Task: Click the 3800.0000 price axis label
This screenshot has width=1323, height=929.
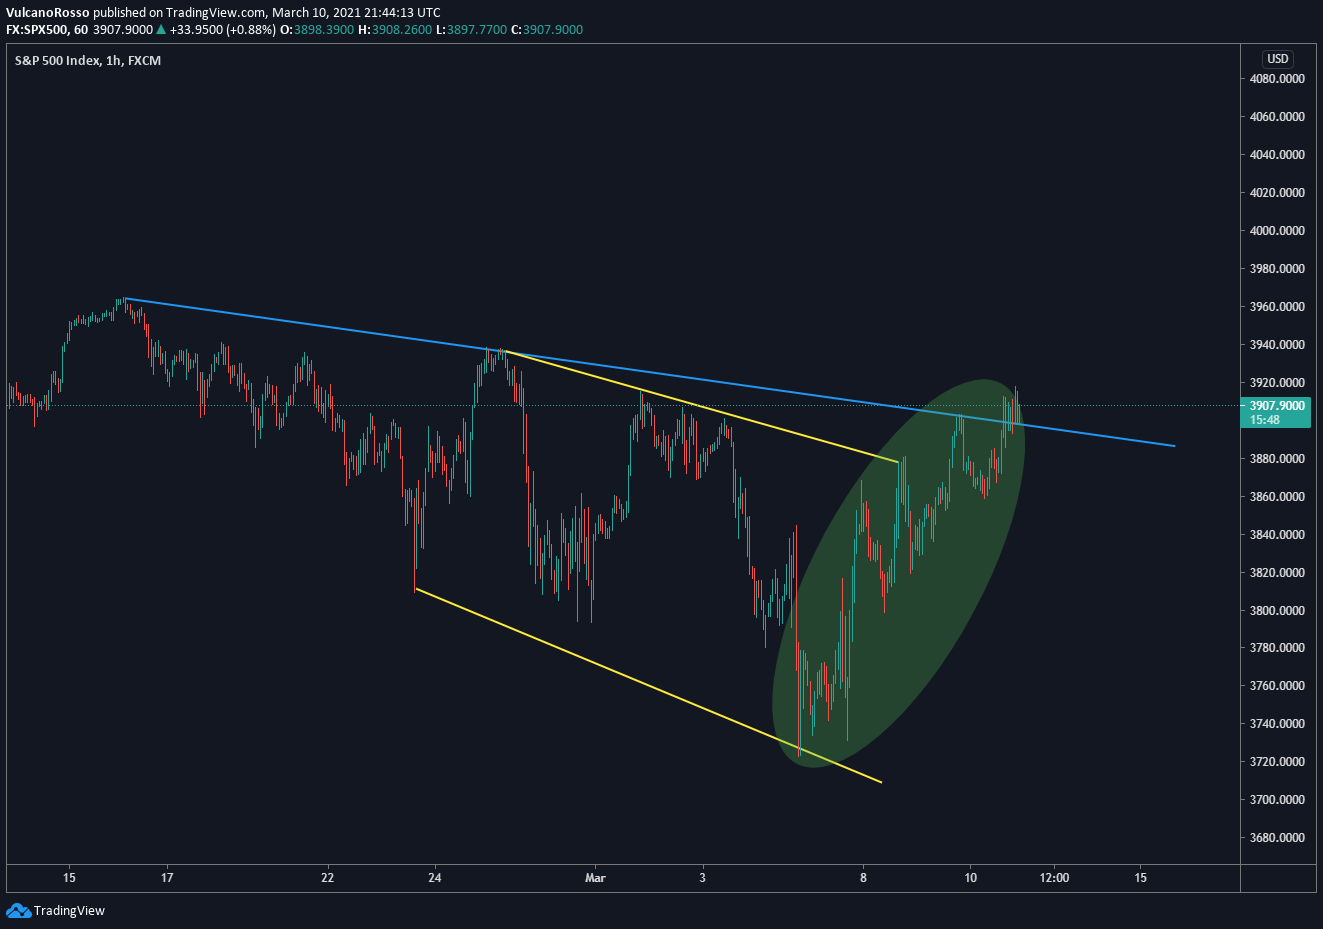Action: (x=1277, y=611)
